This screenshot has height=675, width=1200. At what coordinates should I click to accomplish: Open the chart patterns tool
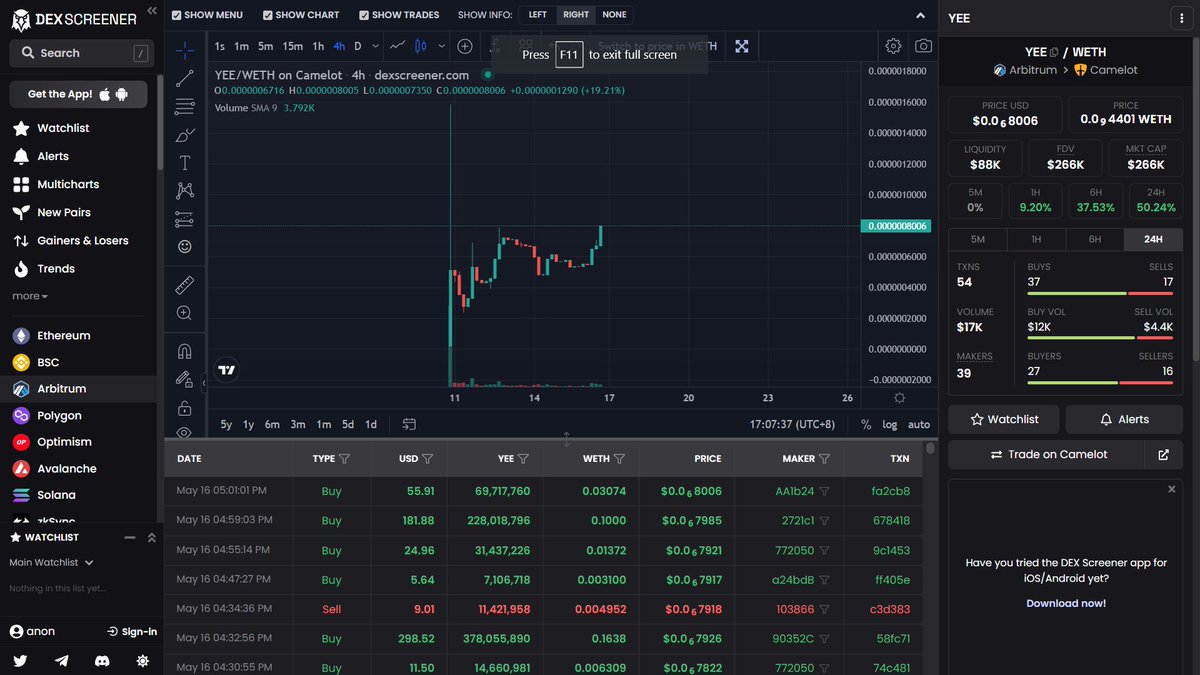(x=185, y=190)
